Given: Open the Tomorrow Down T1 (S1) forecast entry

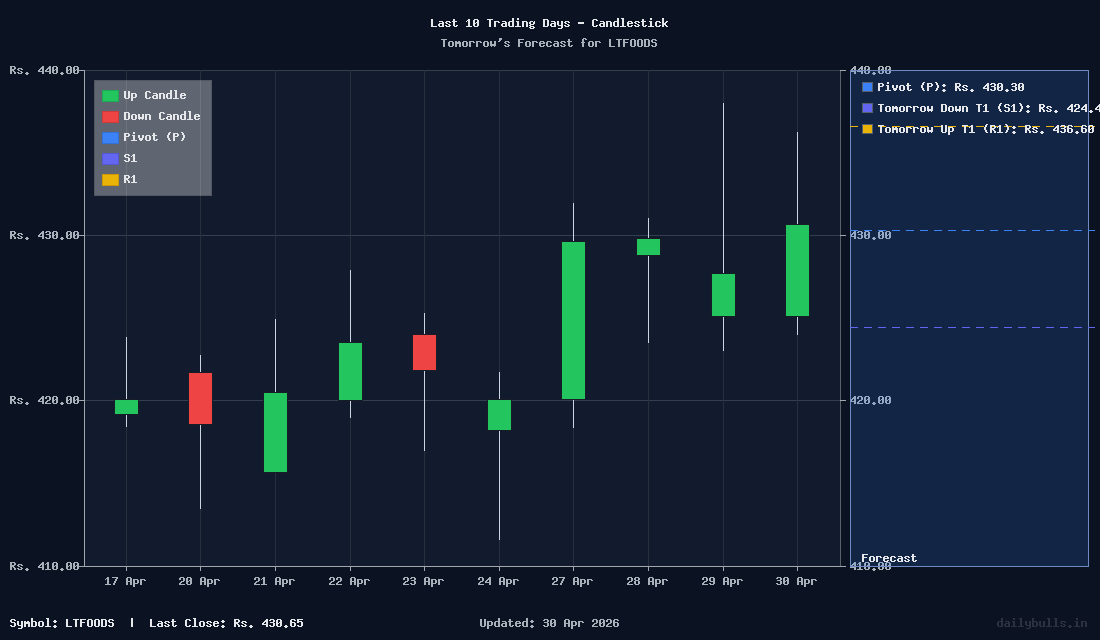Looking at the screenshot, I should click(975, 108).
